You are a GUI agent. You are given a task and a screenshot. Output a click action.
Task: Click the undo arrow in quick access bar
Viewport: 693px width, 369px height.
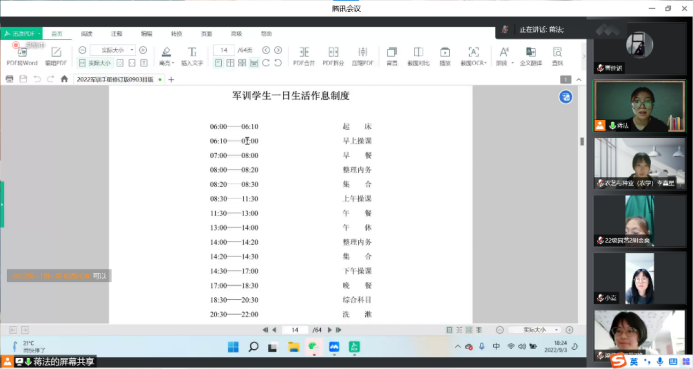click(37, 79)
